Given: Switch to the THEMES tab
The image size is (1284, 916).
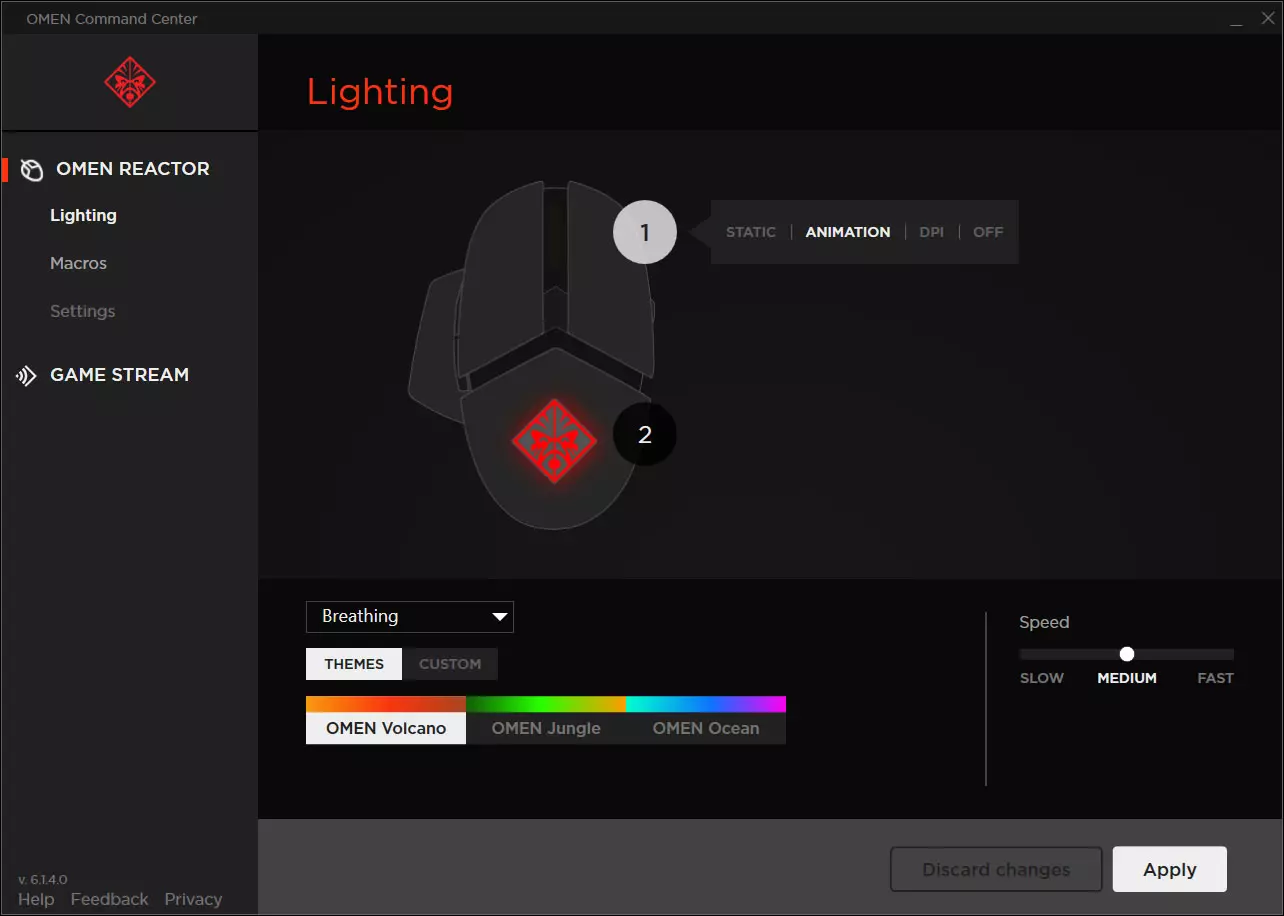Looking at the screenshot, I should (x=354, y=664).
